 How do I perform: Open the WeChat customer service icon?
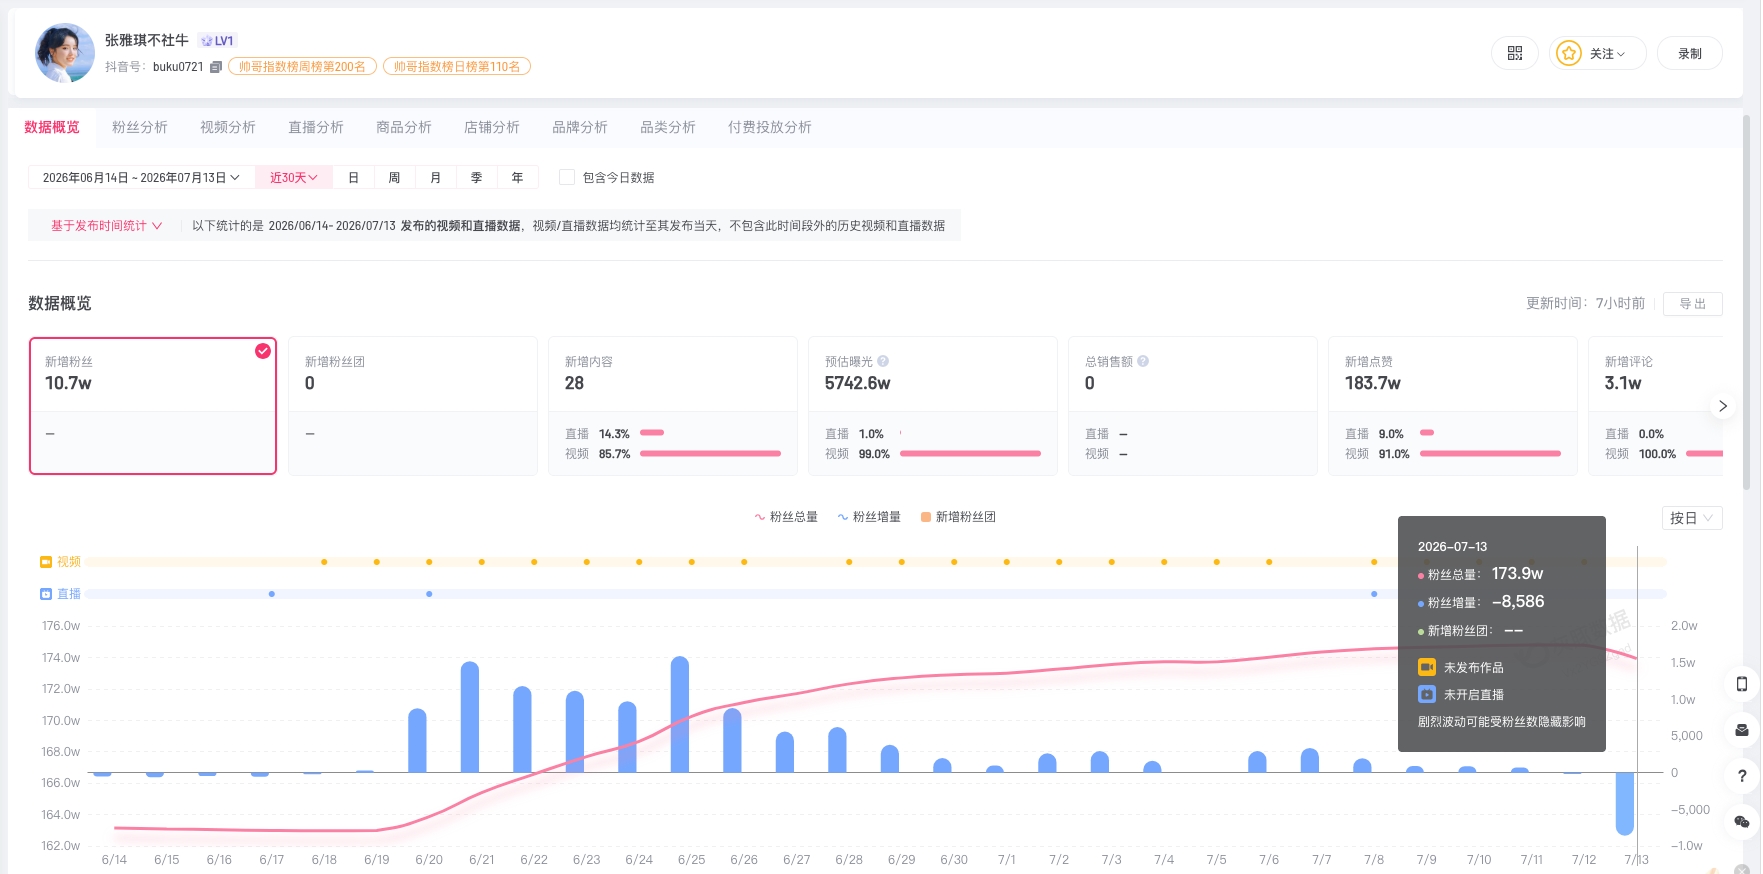pyautogui.click(x=1741, y=821)
